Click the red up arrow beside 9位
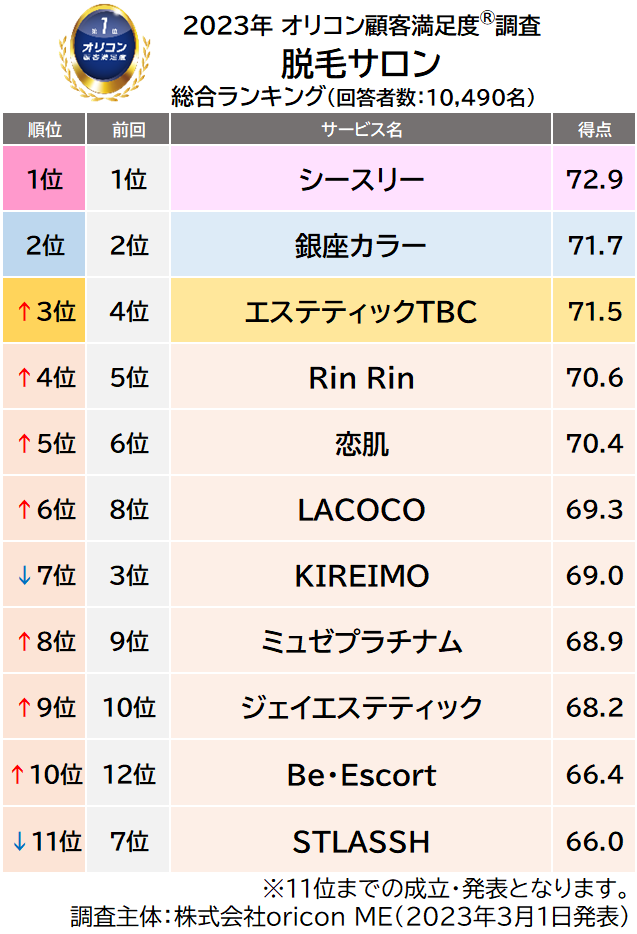Viewport: 637px width, 934px height. tap(22, 708)
